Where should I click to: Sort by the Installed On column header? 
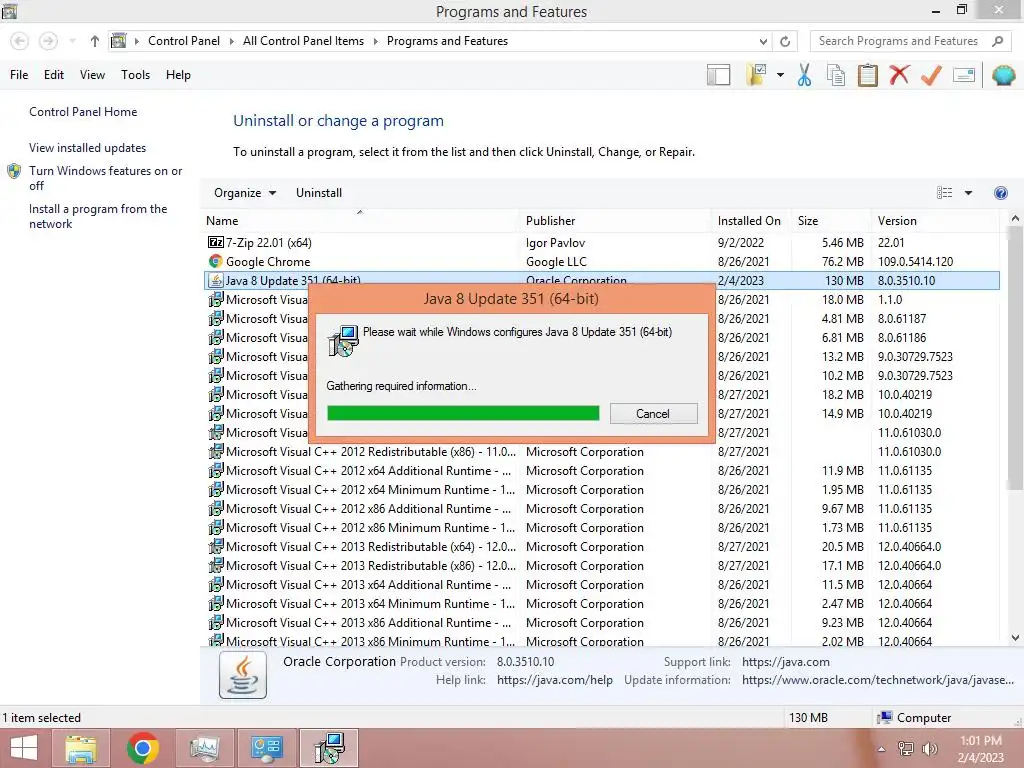[x=751, y=221]
